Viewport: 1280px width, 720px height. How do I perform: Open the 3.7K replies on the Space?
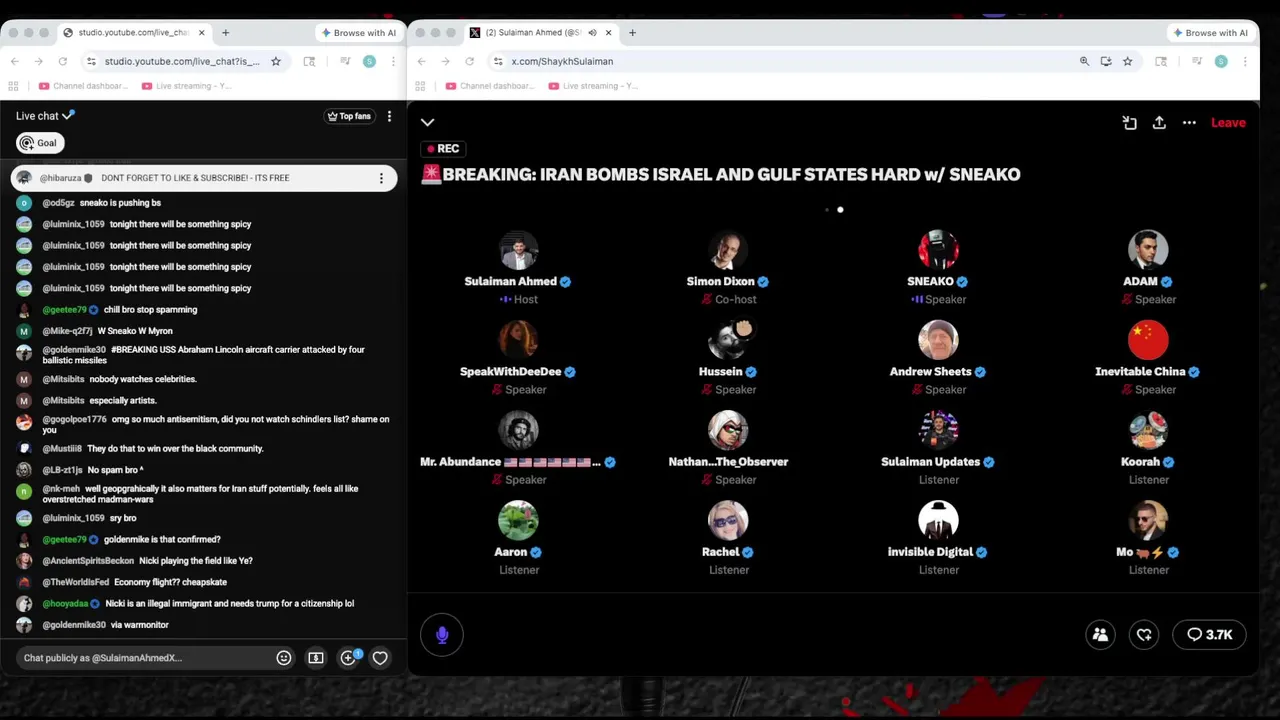pyautogui.click(x=1209, y=635)
